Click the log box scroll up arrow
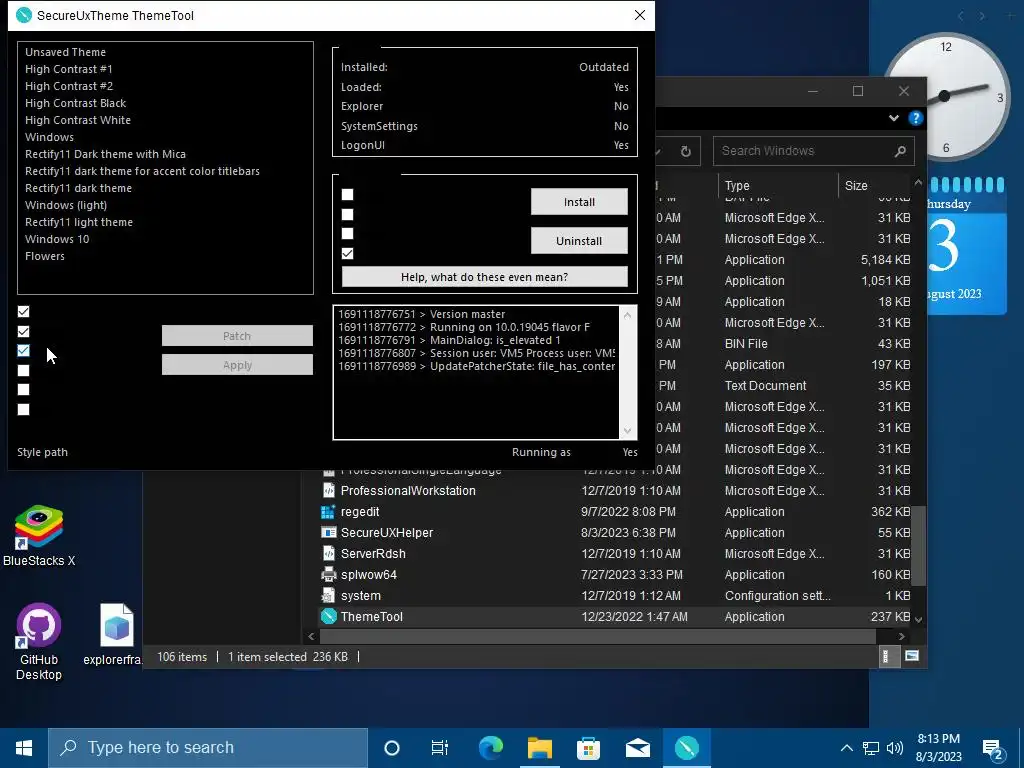Image resolution: width=1024 pixels, height=768 pixels. click(x=628, y=315)
